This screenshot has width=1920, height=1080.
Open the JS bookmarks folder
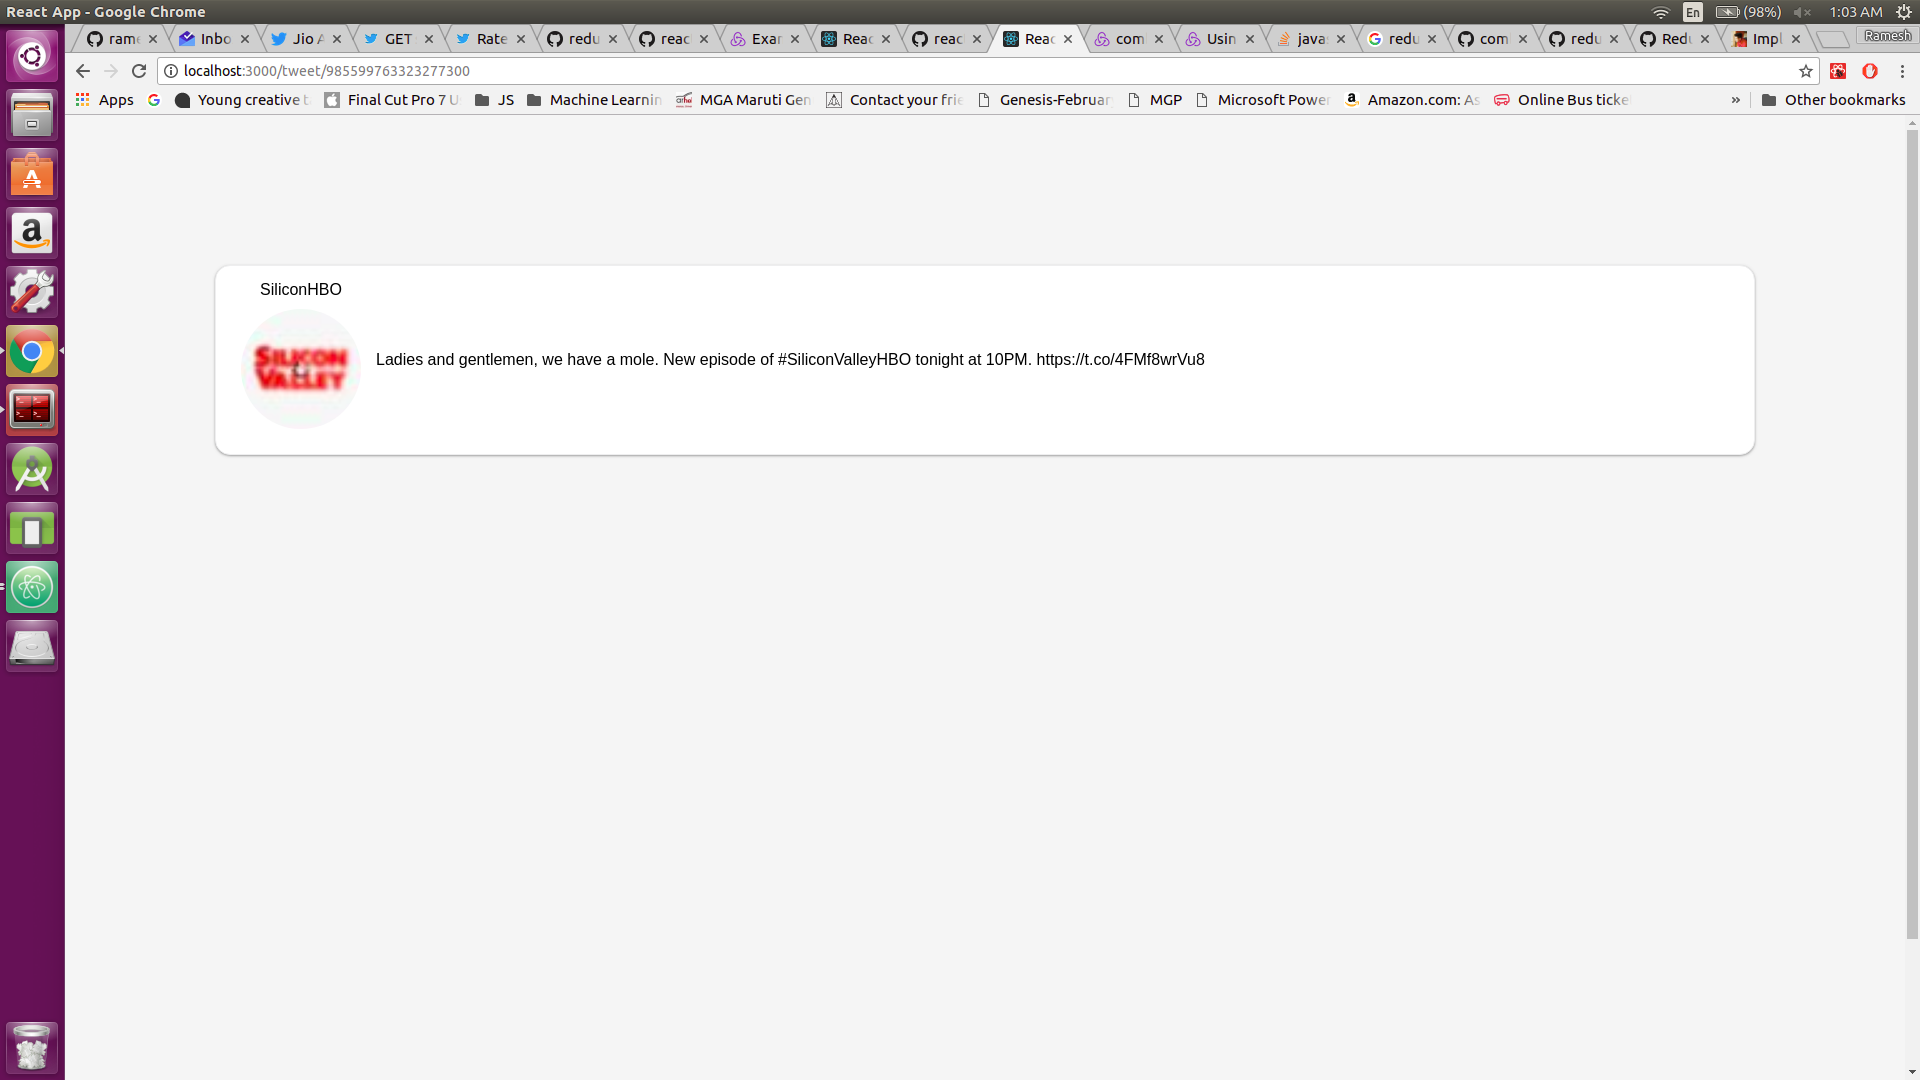coord(494,100)
